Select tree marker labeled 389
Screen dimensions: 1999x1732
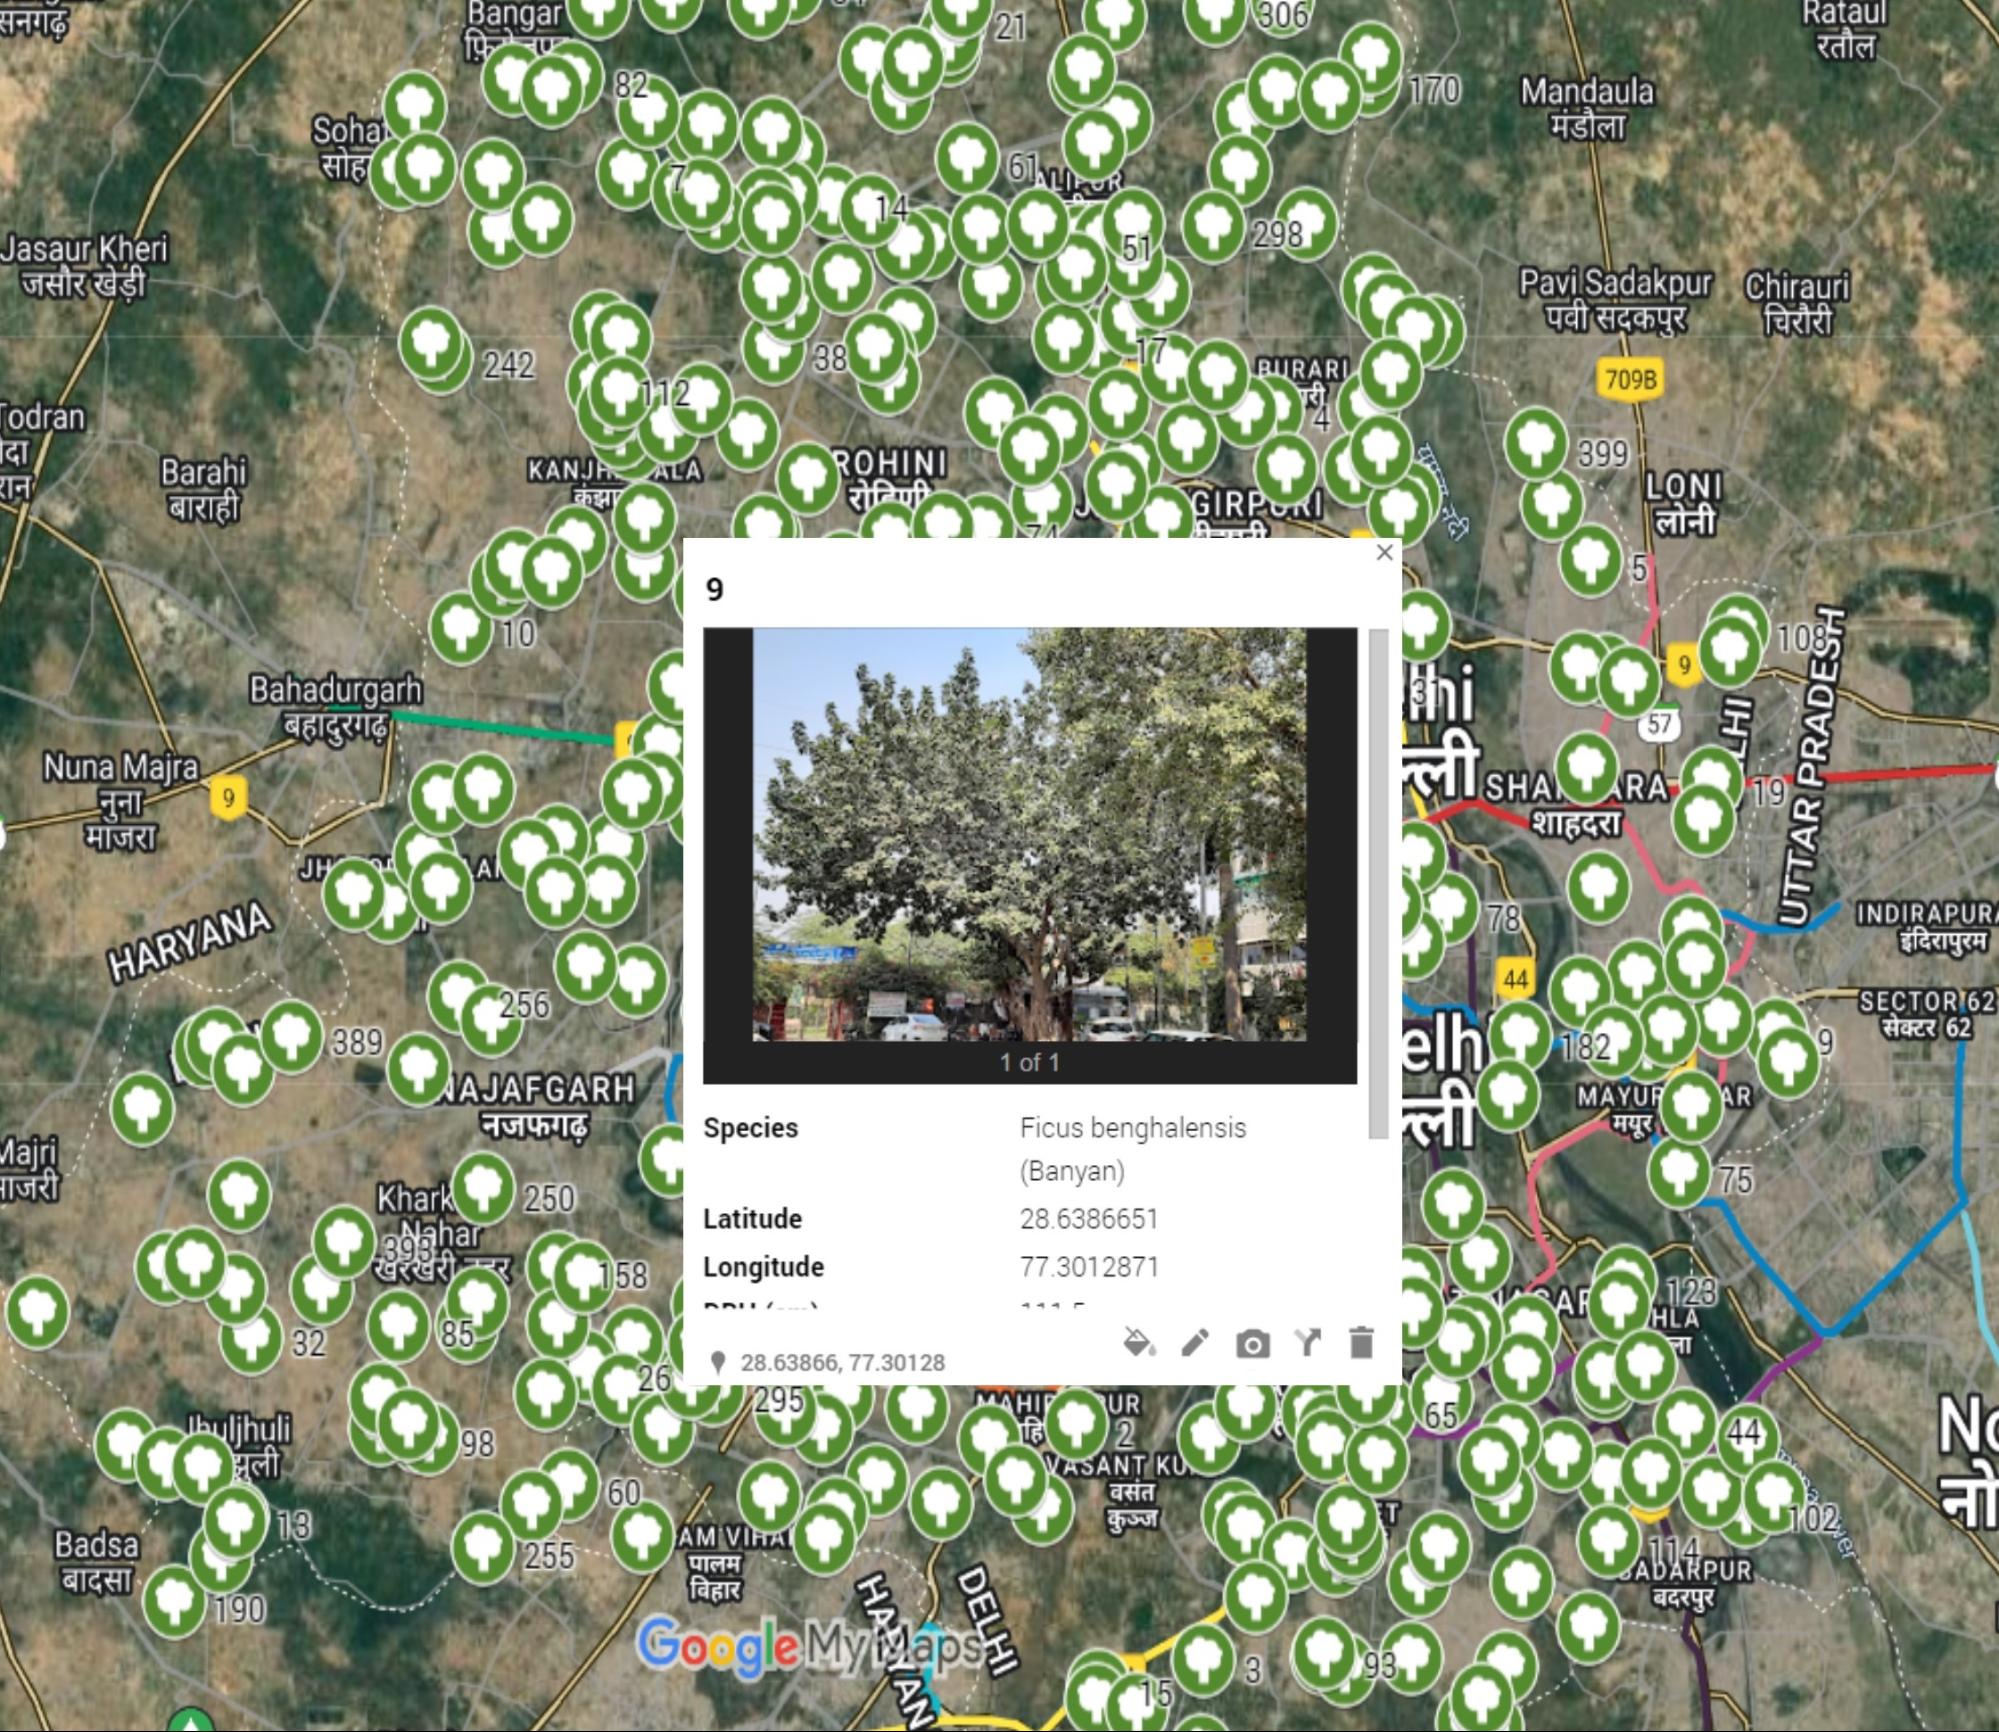coord(291,1035)
